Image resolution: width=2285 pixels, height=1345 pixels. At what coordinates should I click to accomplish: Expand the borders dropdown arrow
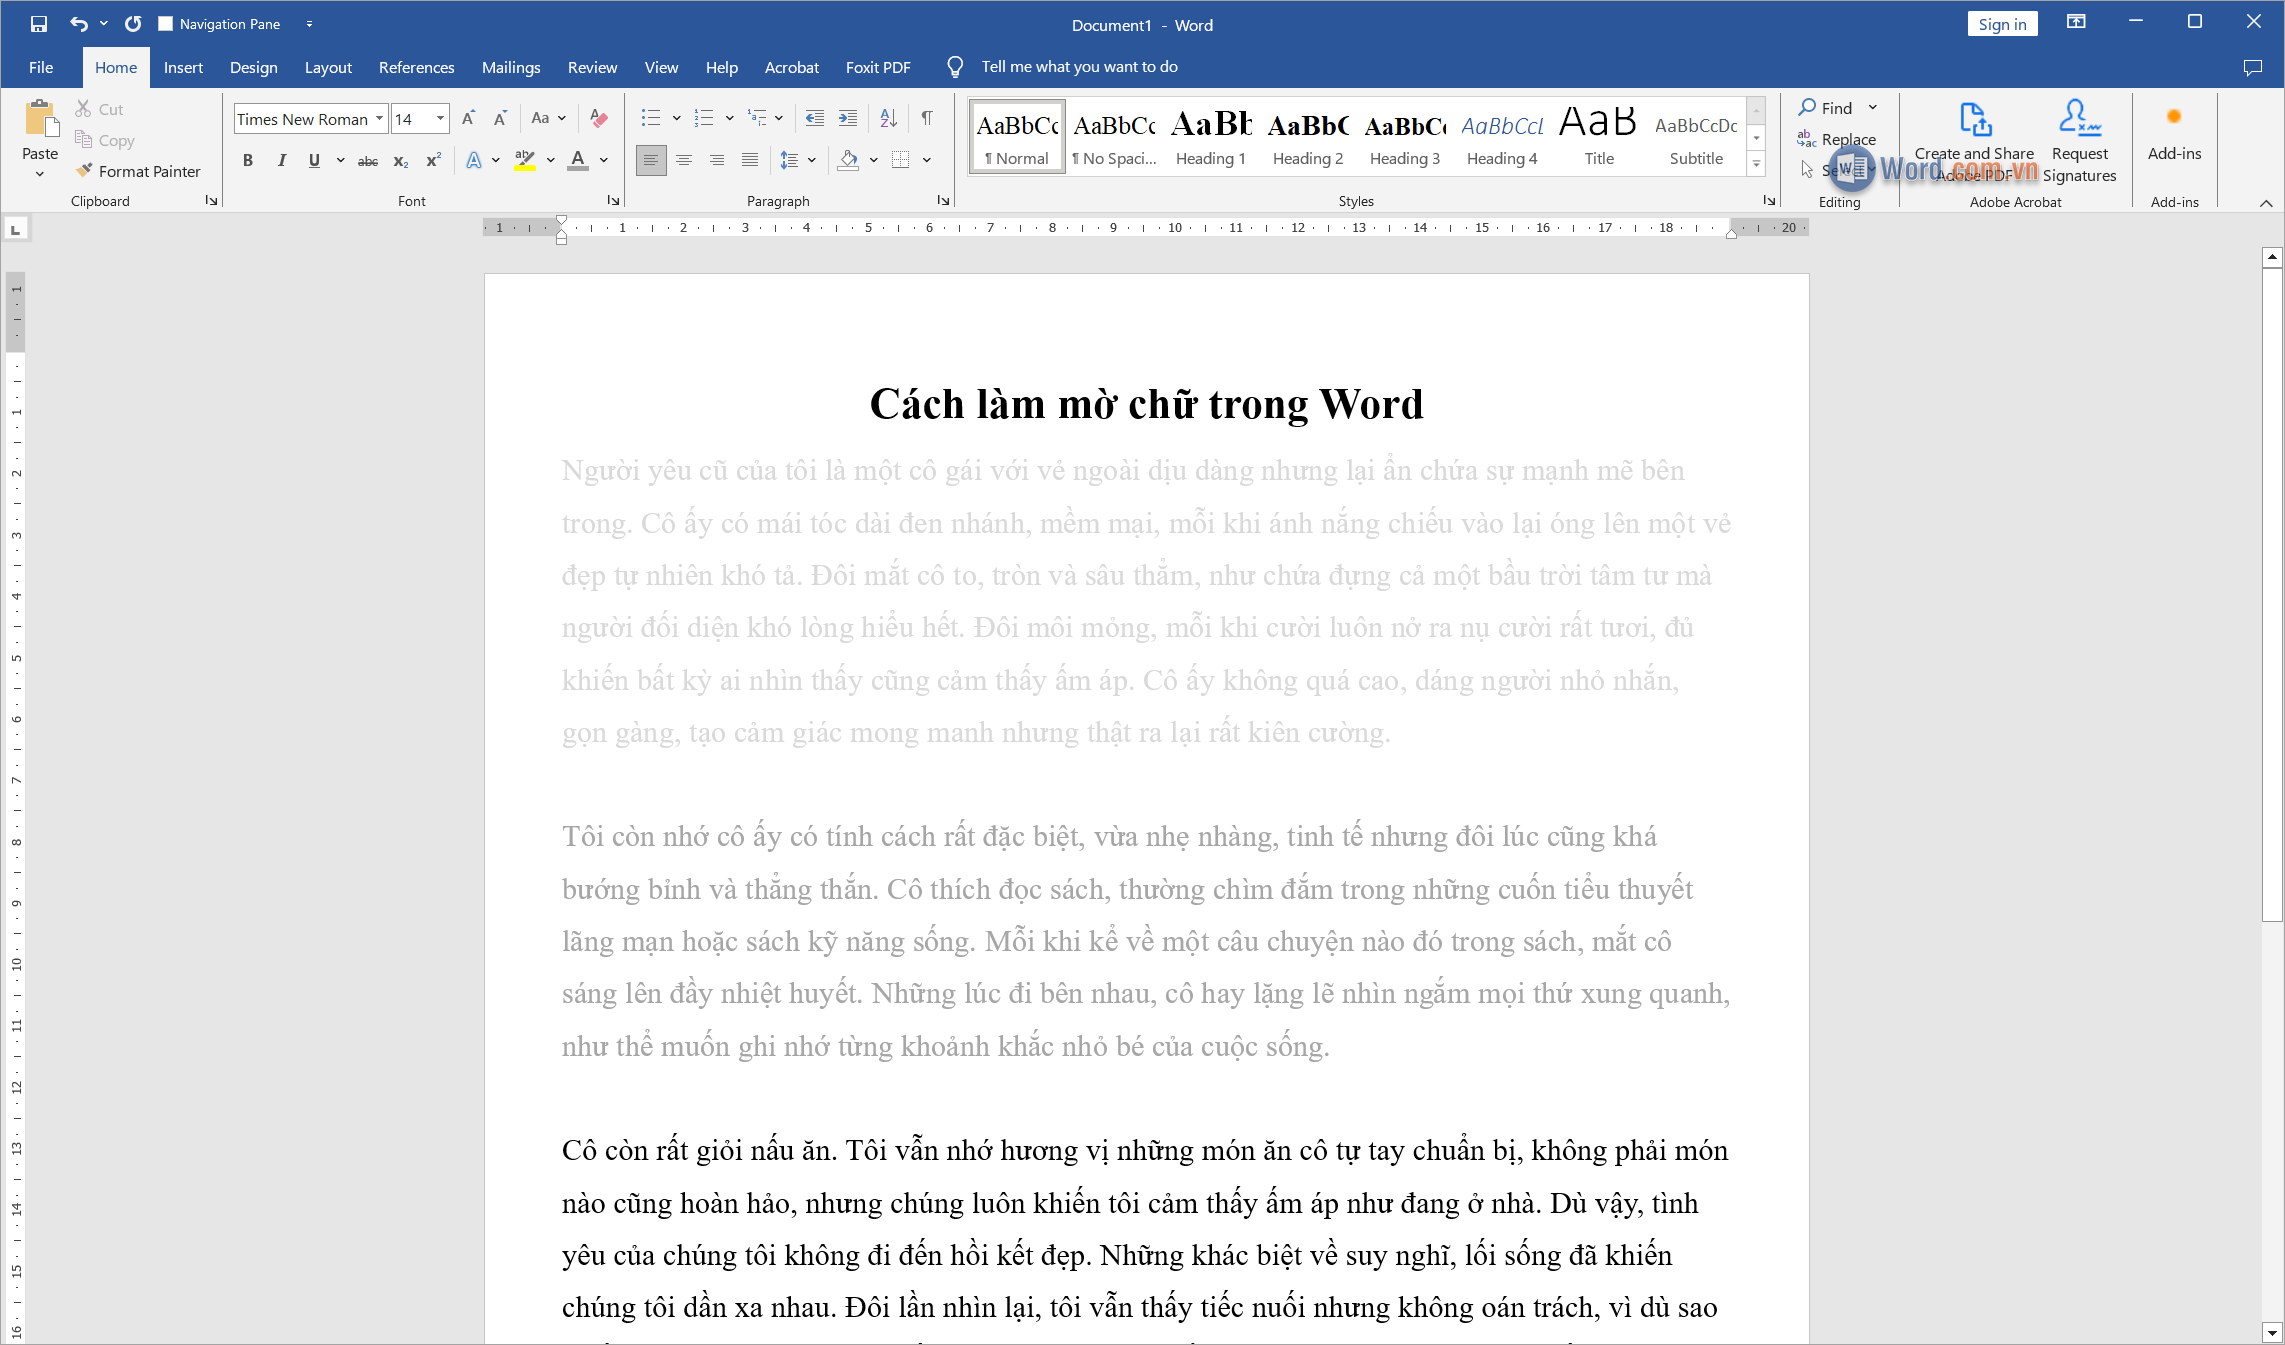[x=927, y=160]
